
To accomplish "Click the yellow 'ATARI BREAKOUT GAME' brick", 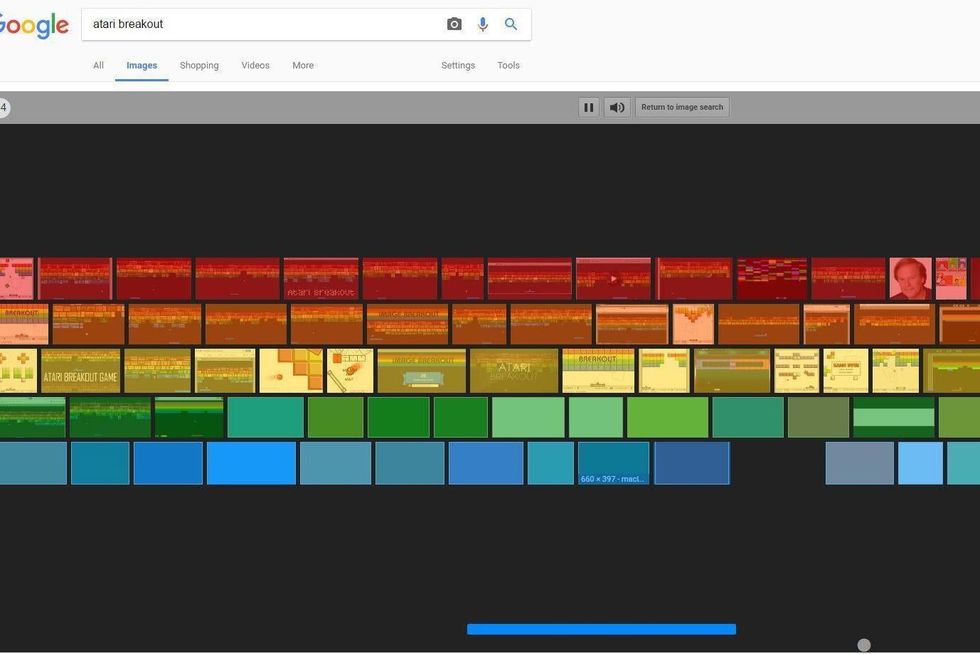I will click(x=81, y=371).
